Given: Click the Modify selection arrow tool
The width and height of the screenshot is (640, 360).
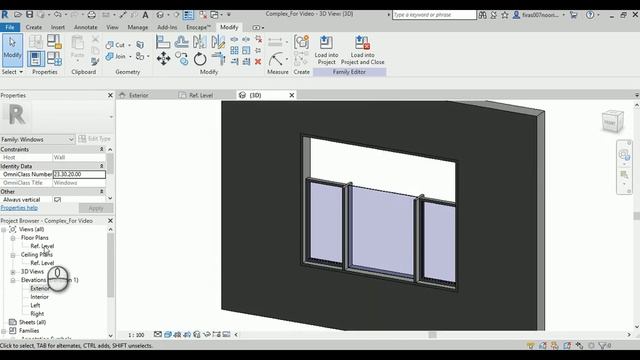Looking at the screenshot, I should [12, 50].
